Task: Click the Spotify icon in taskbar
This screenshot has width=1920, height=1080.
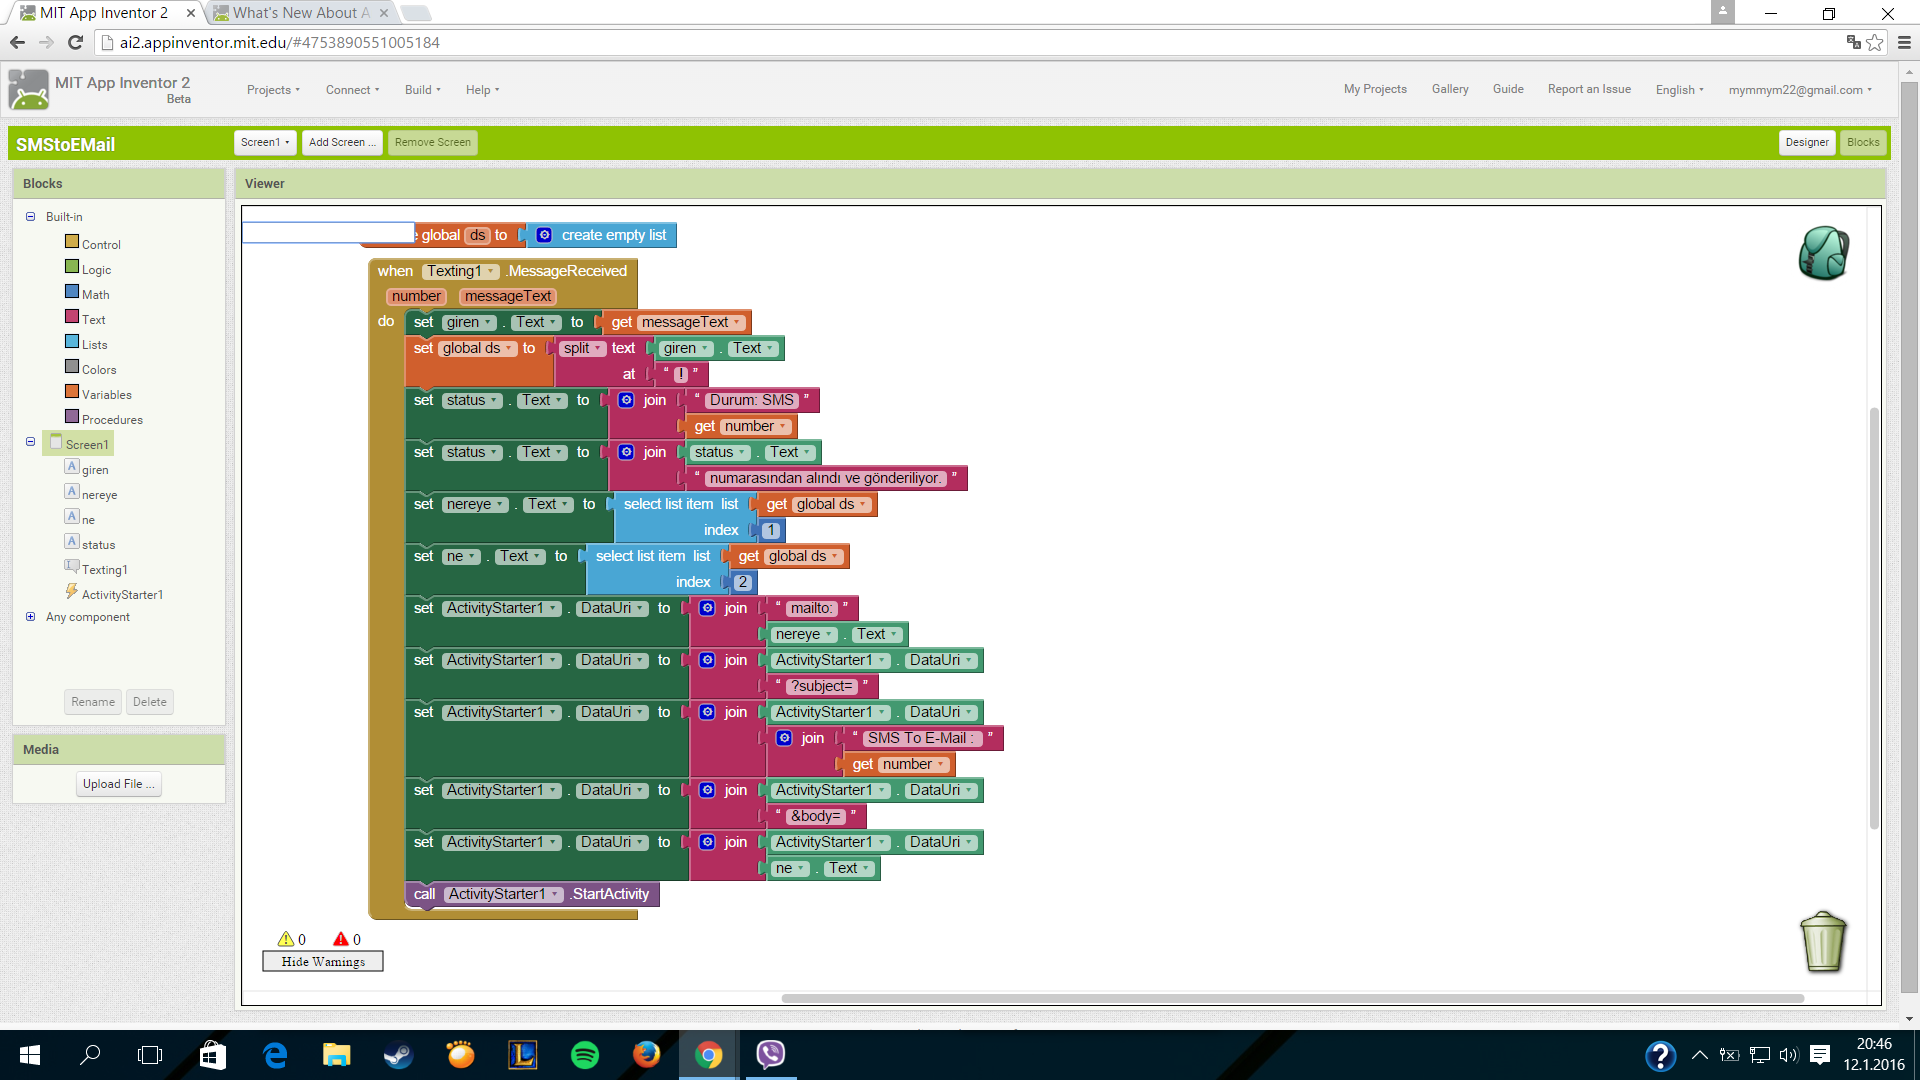Action: (583, 1054)
